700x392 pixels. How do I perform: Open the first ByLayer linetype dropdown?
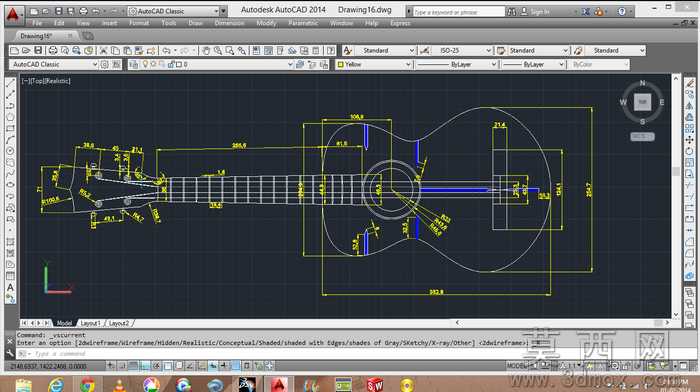494,65
